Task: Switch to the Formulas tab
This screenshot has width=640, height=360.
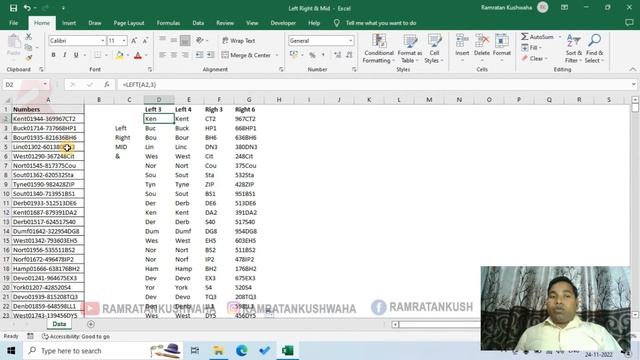Action: [x=168, y=23]
